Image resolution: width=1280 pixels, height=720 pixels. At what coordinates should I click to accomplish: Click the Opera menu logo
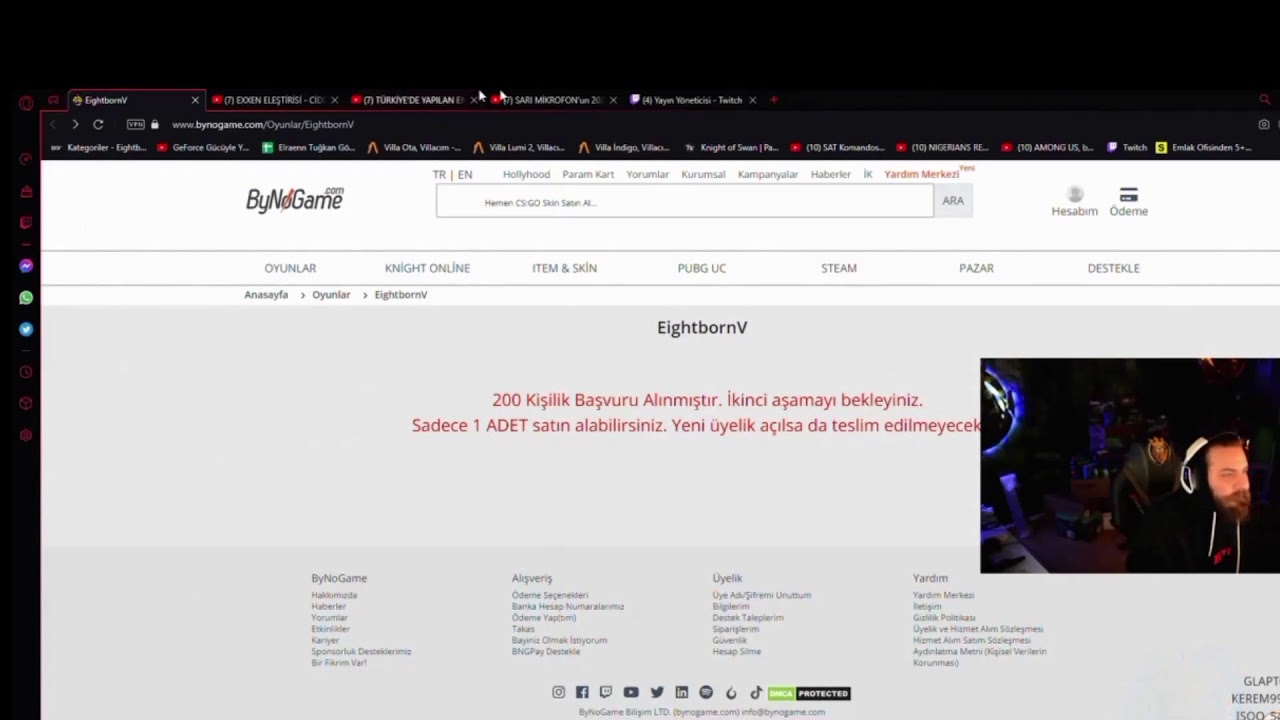coord(26,102)
